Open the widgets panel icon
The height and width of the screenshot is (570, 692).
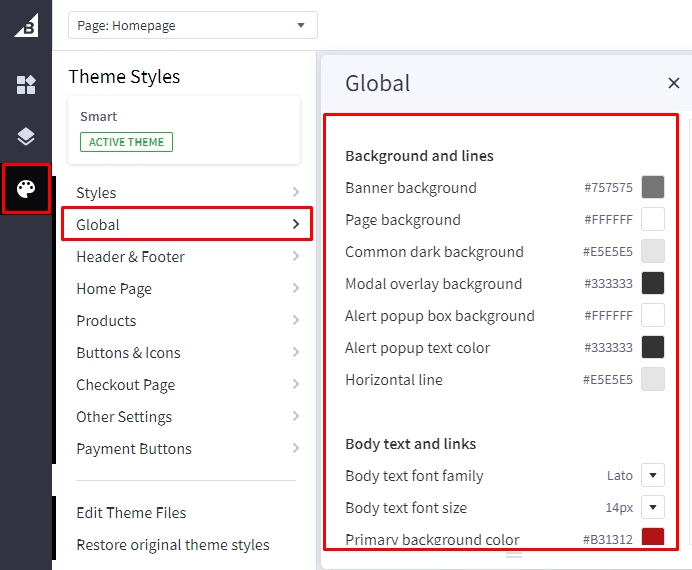click(x=26, y=85)
